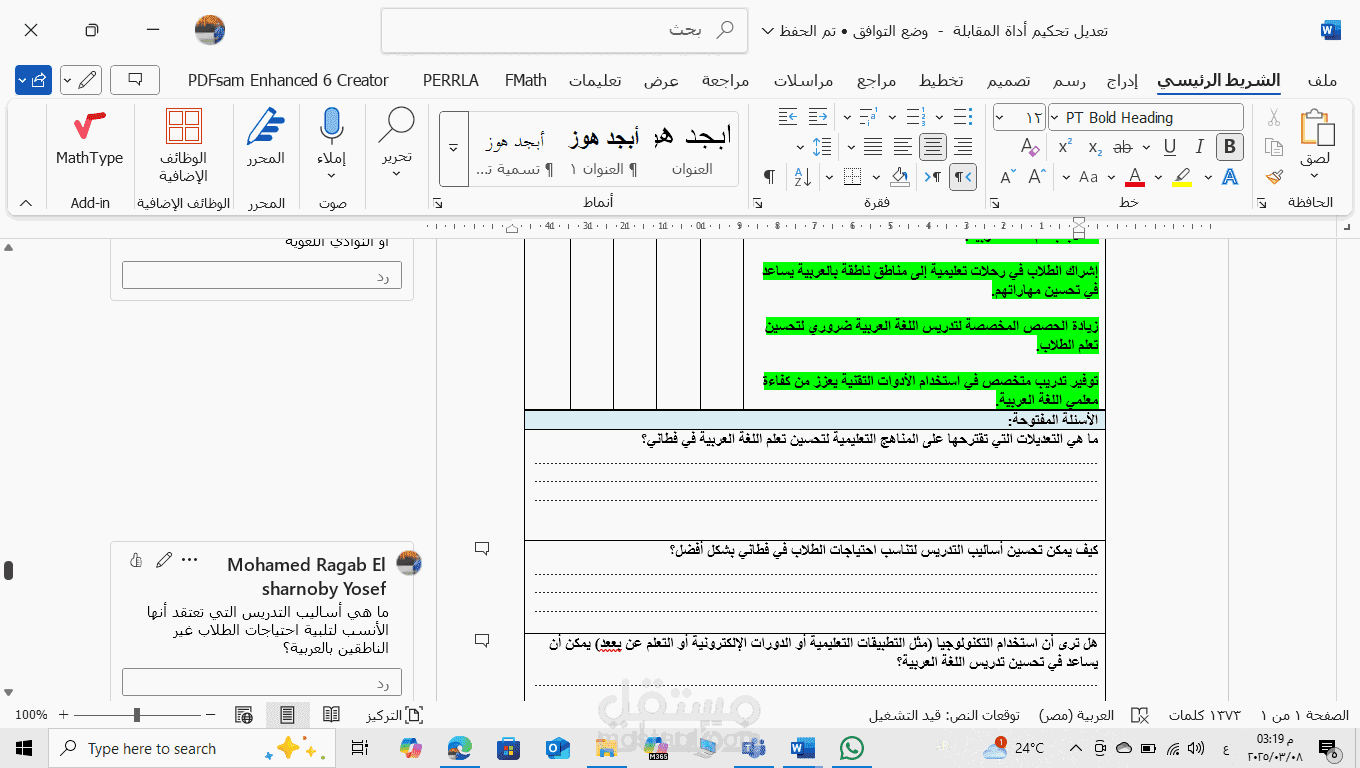Select the Format Painter brush icon
1360x768 pixels.
click(1273, 177)
